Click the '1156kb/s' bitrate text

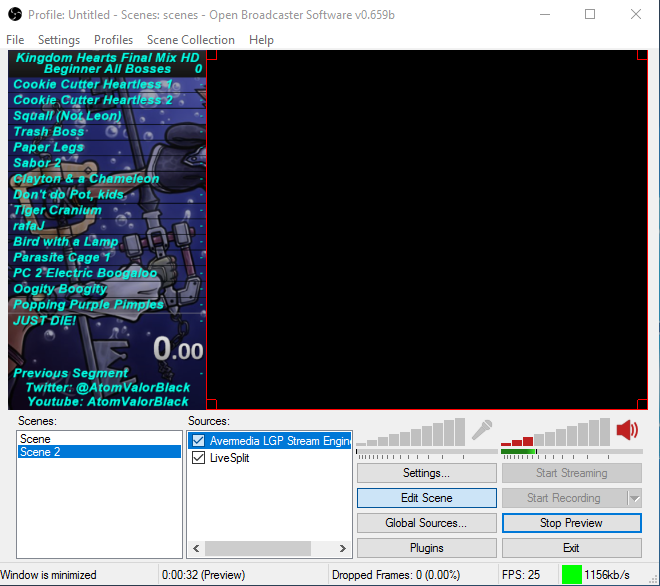pos(607,575)
